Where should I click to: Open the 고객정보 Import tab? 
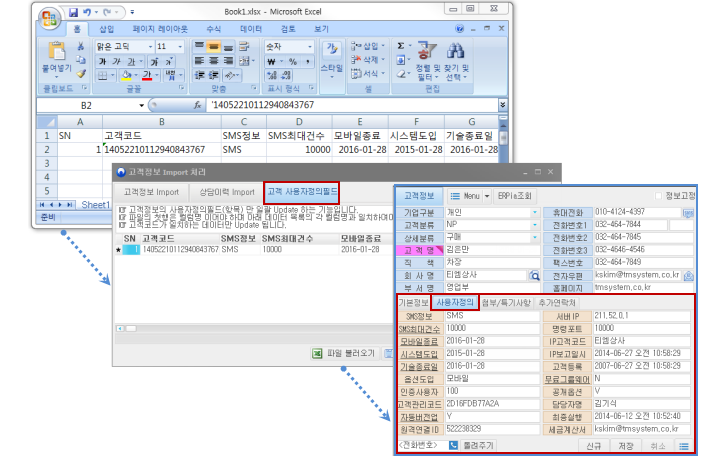[x=151, y=192]
